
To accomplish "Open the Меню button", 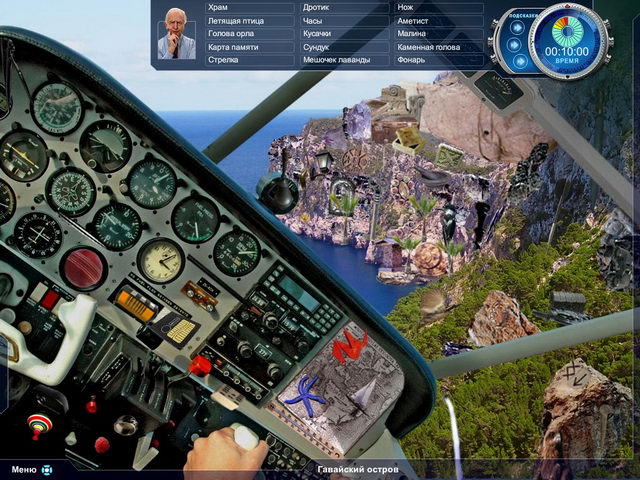I will [24, 469].
